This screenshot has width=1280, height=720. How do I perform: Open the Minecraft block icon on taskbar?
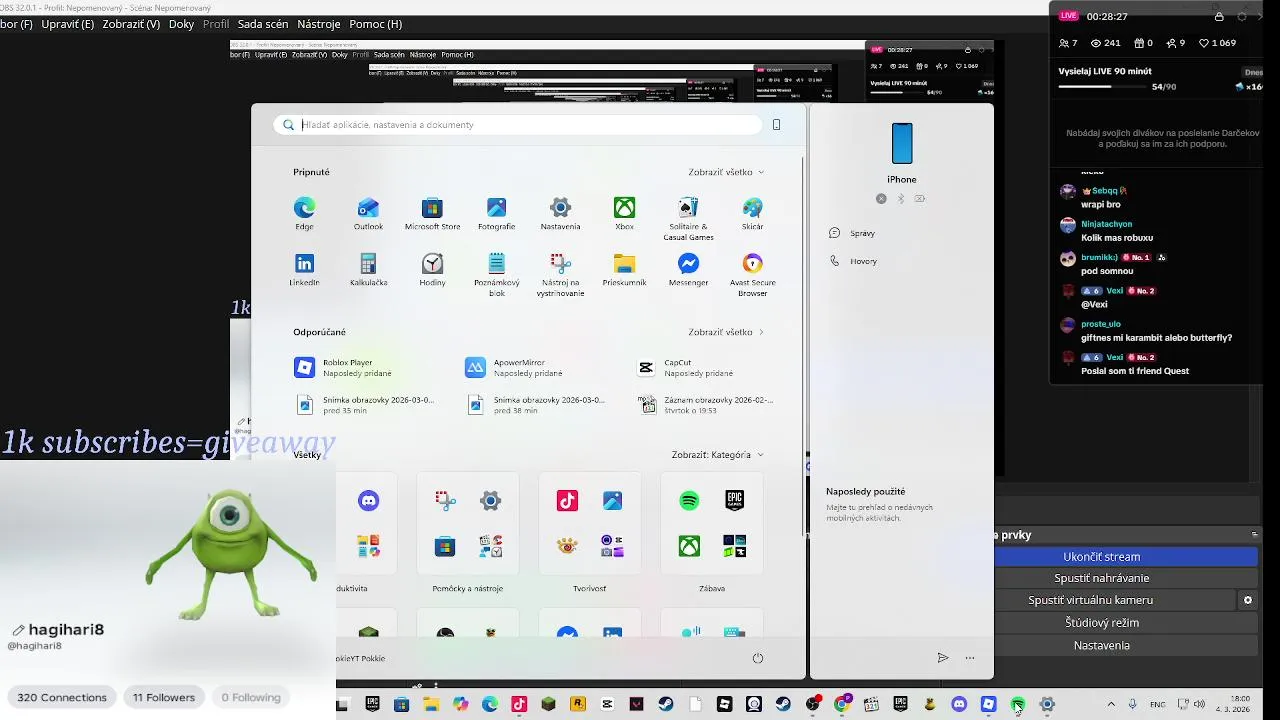548,704
